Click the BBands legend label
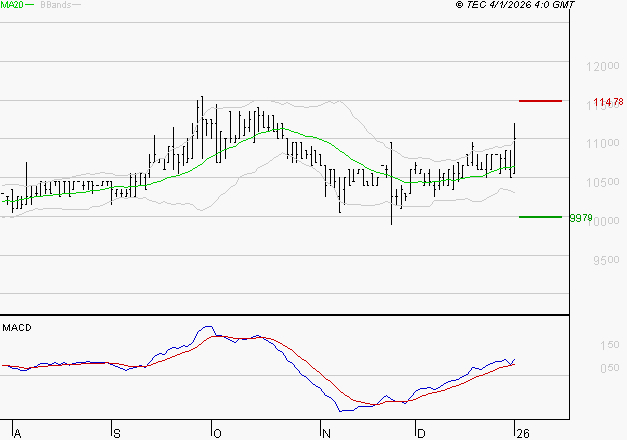This screenshot has width=627, height=440. 56,5
